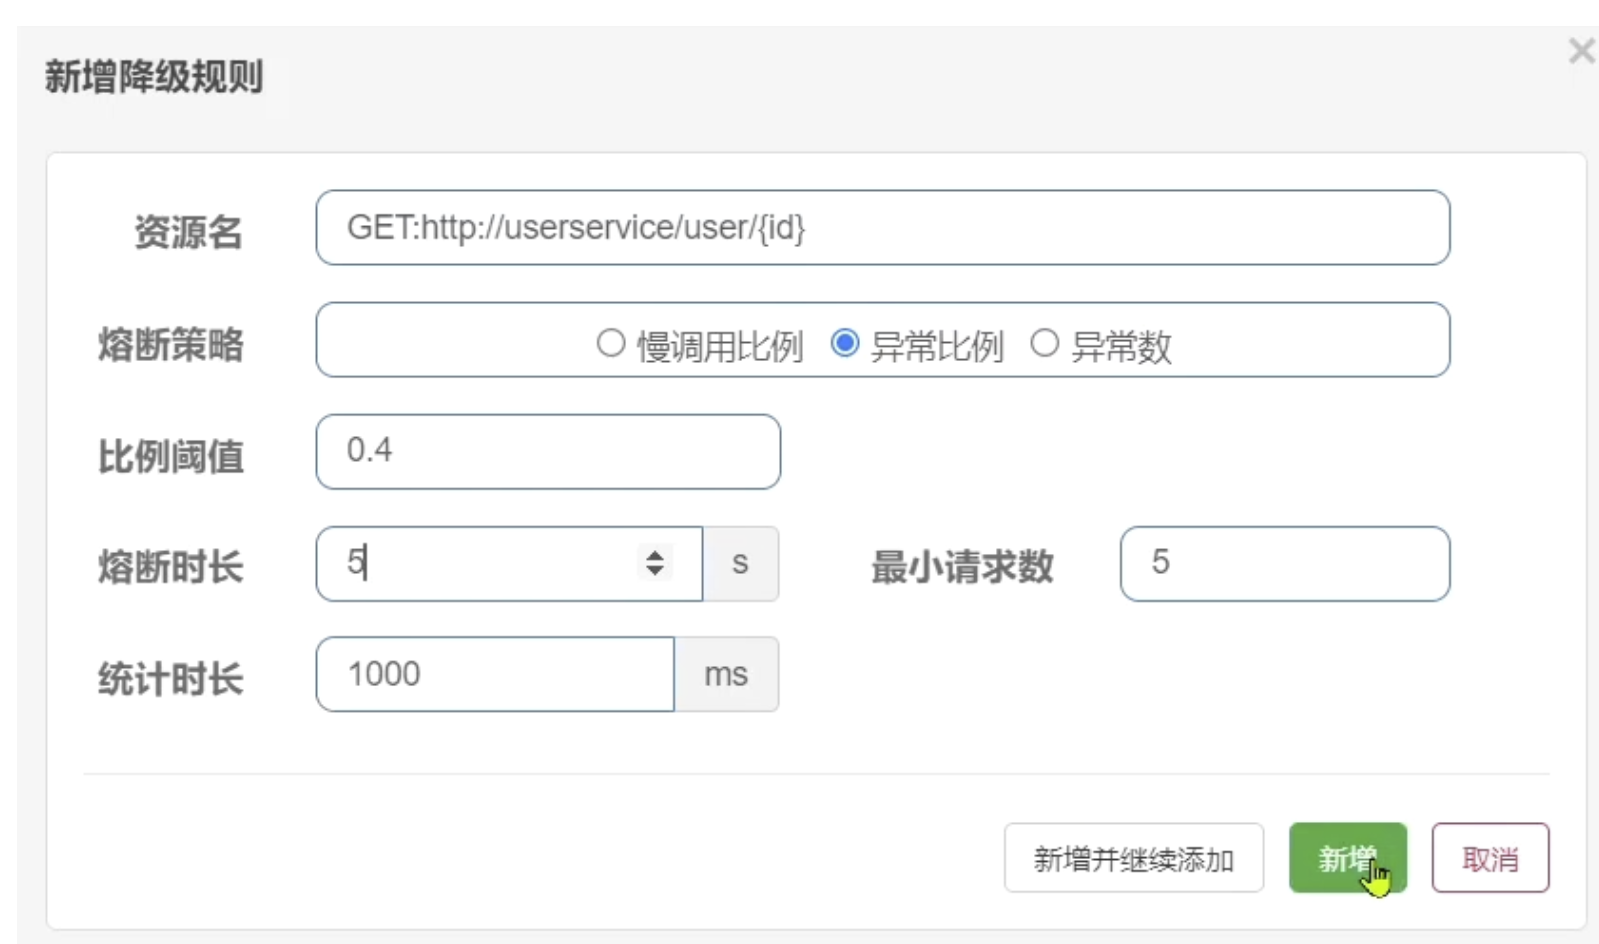1599x944 pixels.
Task: Click the 资源名 input field
Action: click(x=881, y=228)
